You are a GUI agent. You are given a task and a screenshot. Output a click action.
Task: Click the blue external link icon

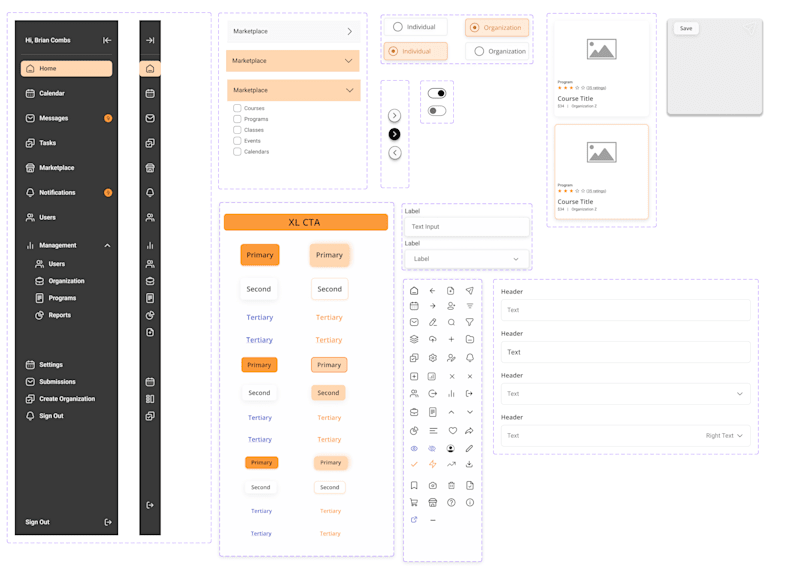414,520
